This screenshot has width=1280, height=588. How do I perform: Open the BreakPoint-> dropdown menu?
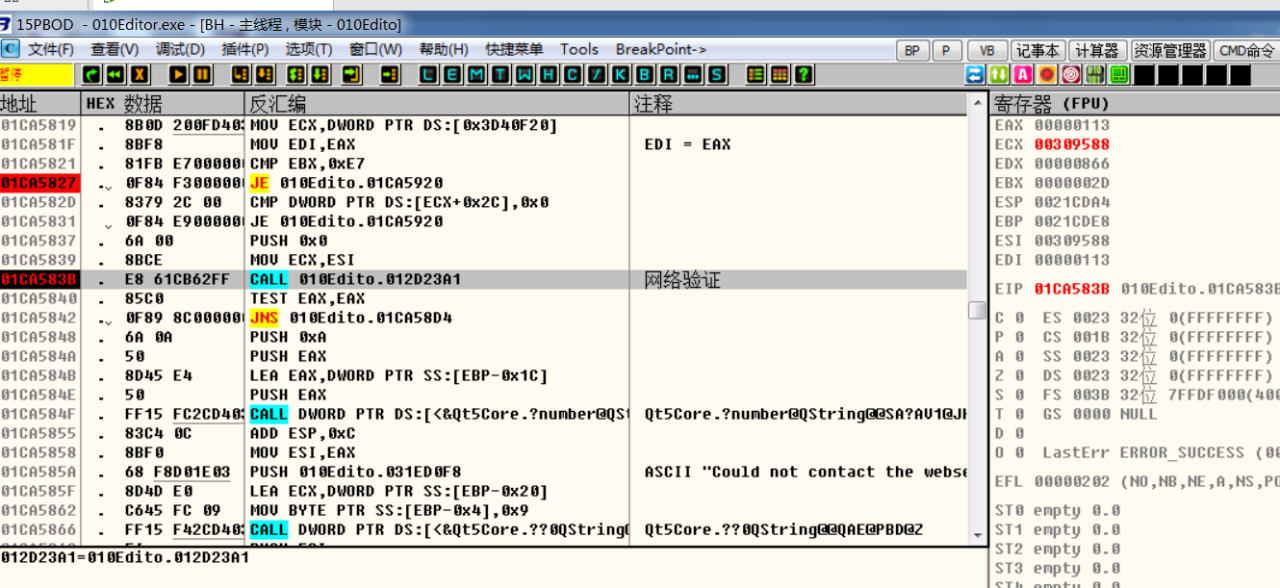click(661, 49)
